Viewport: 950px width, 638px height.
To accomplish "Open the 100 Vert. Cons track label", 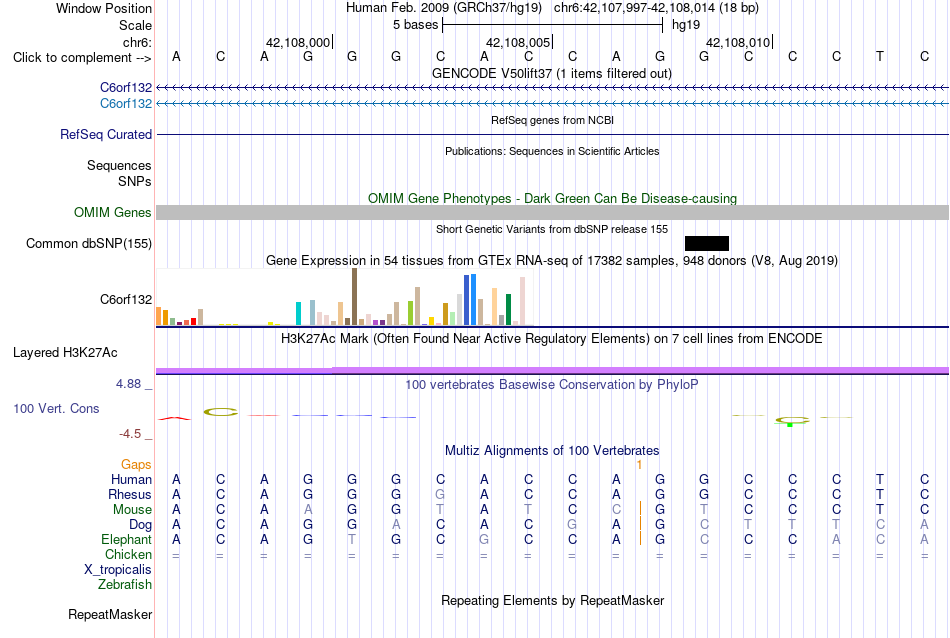I will coord(56,408).
